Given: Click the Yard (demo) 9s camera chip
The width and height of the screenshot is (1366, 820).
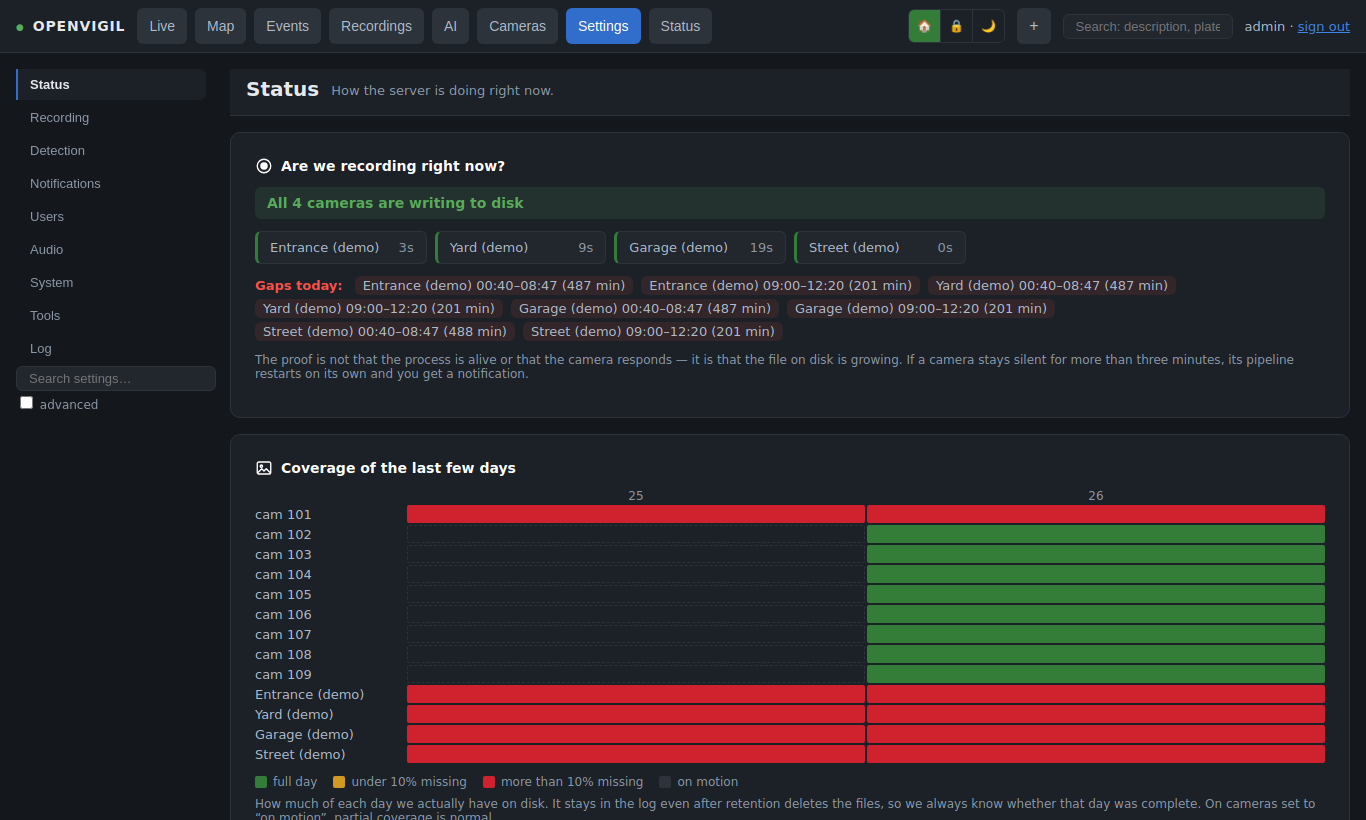Looking at the screenshot, I should click(x=520, y=248).
